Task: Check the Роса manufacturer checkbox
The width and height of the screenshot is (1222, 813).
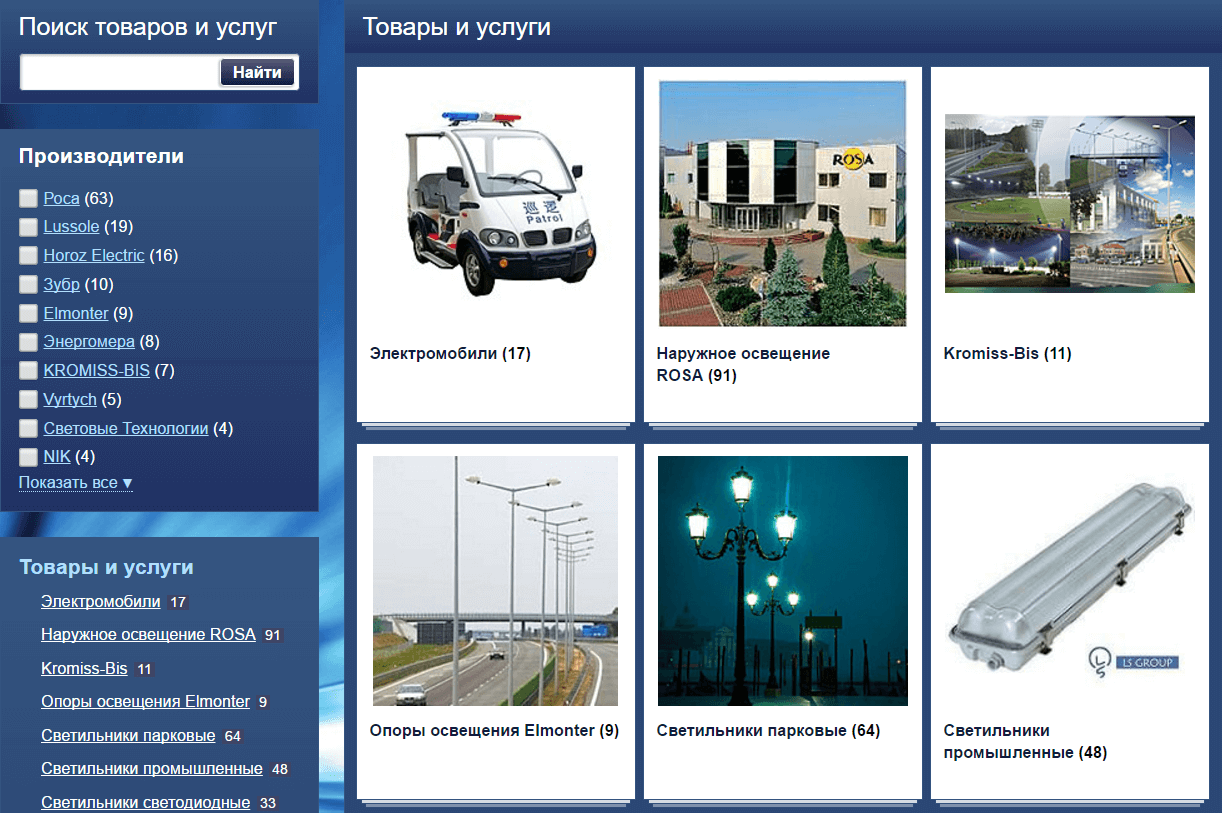Action: click(28, 198)
